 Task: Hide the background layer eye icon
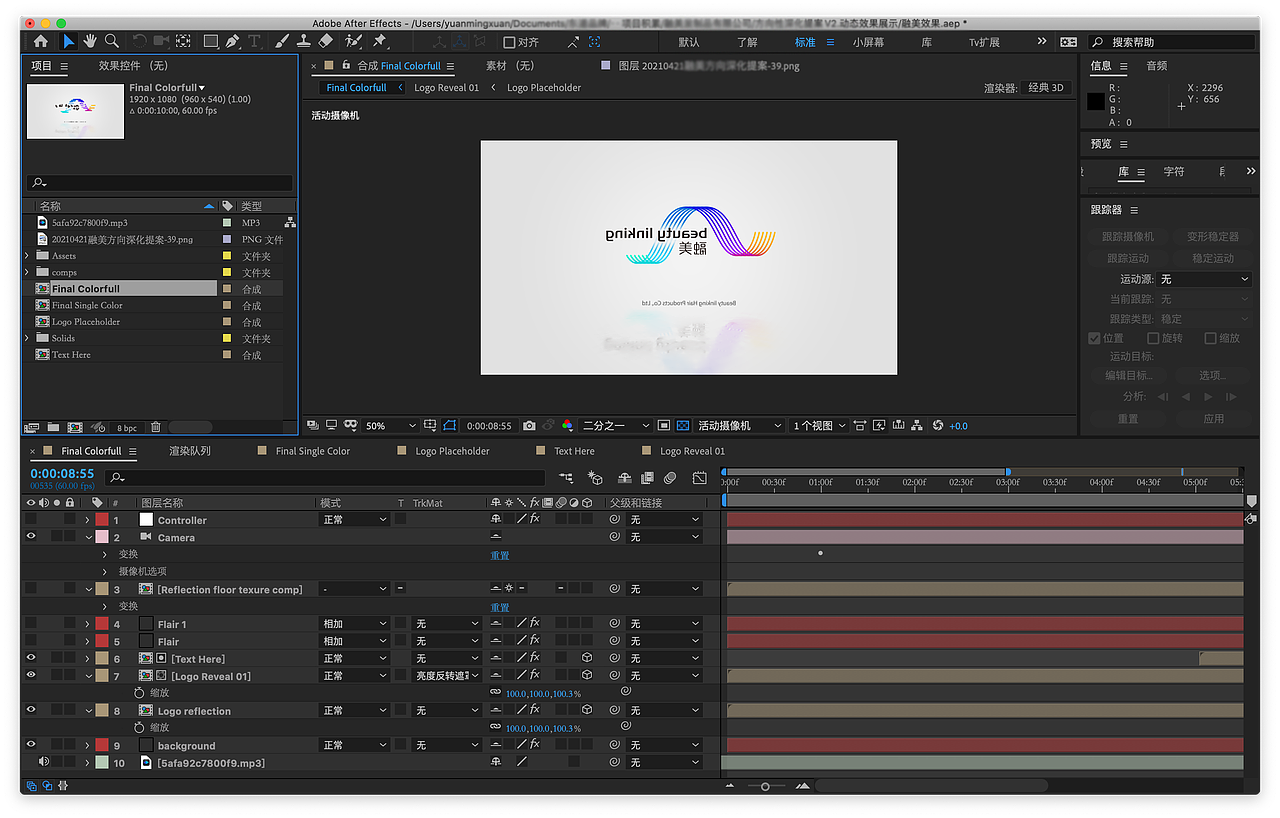[31, 745]
